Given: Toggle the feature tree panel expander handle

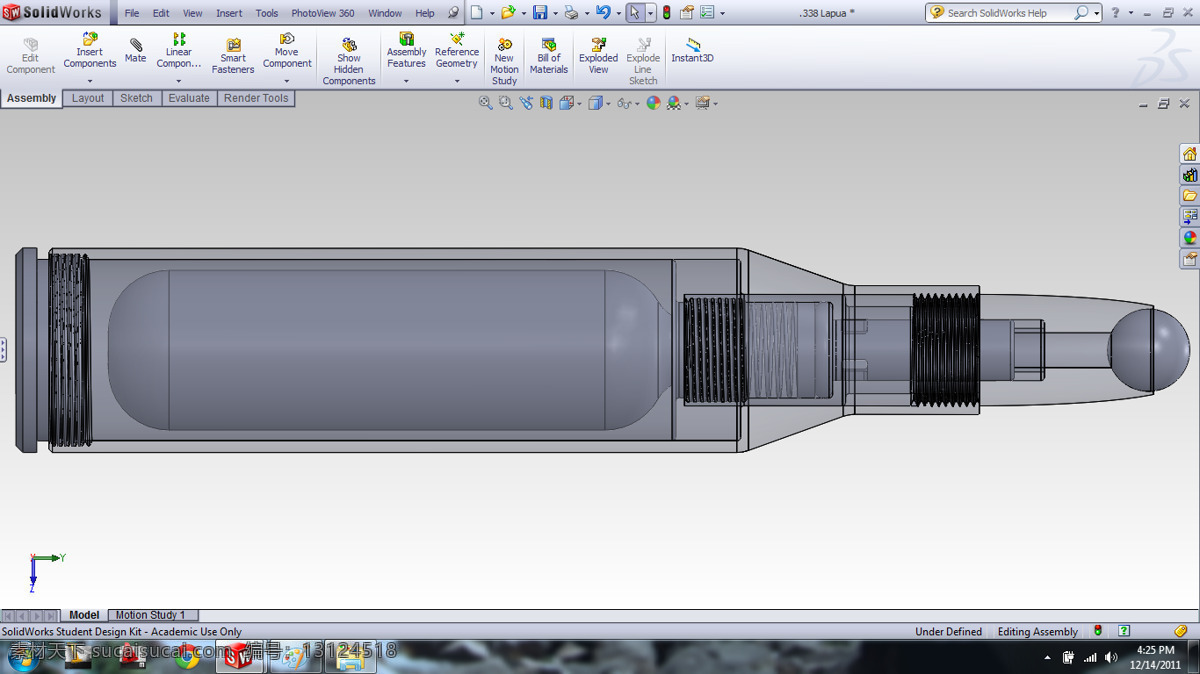Looking at the screenshot, I should click(x=3, y=349).
